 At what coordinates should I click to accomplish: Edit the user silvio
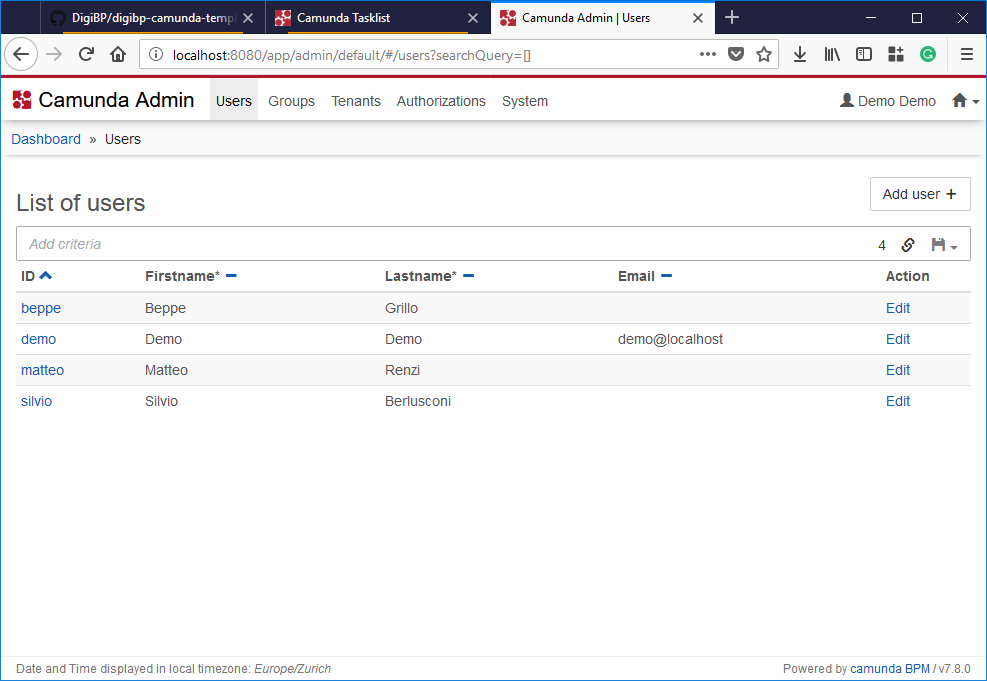coord(897,401)
